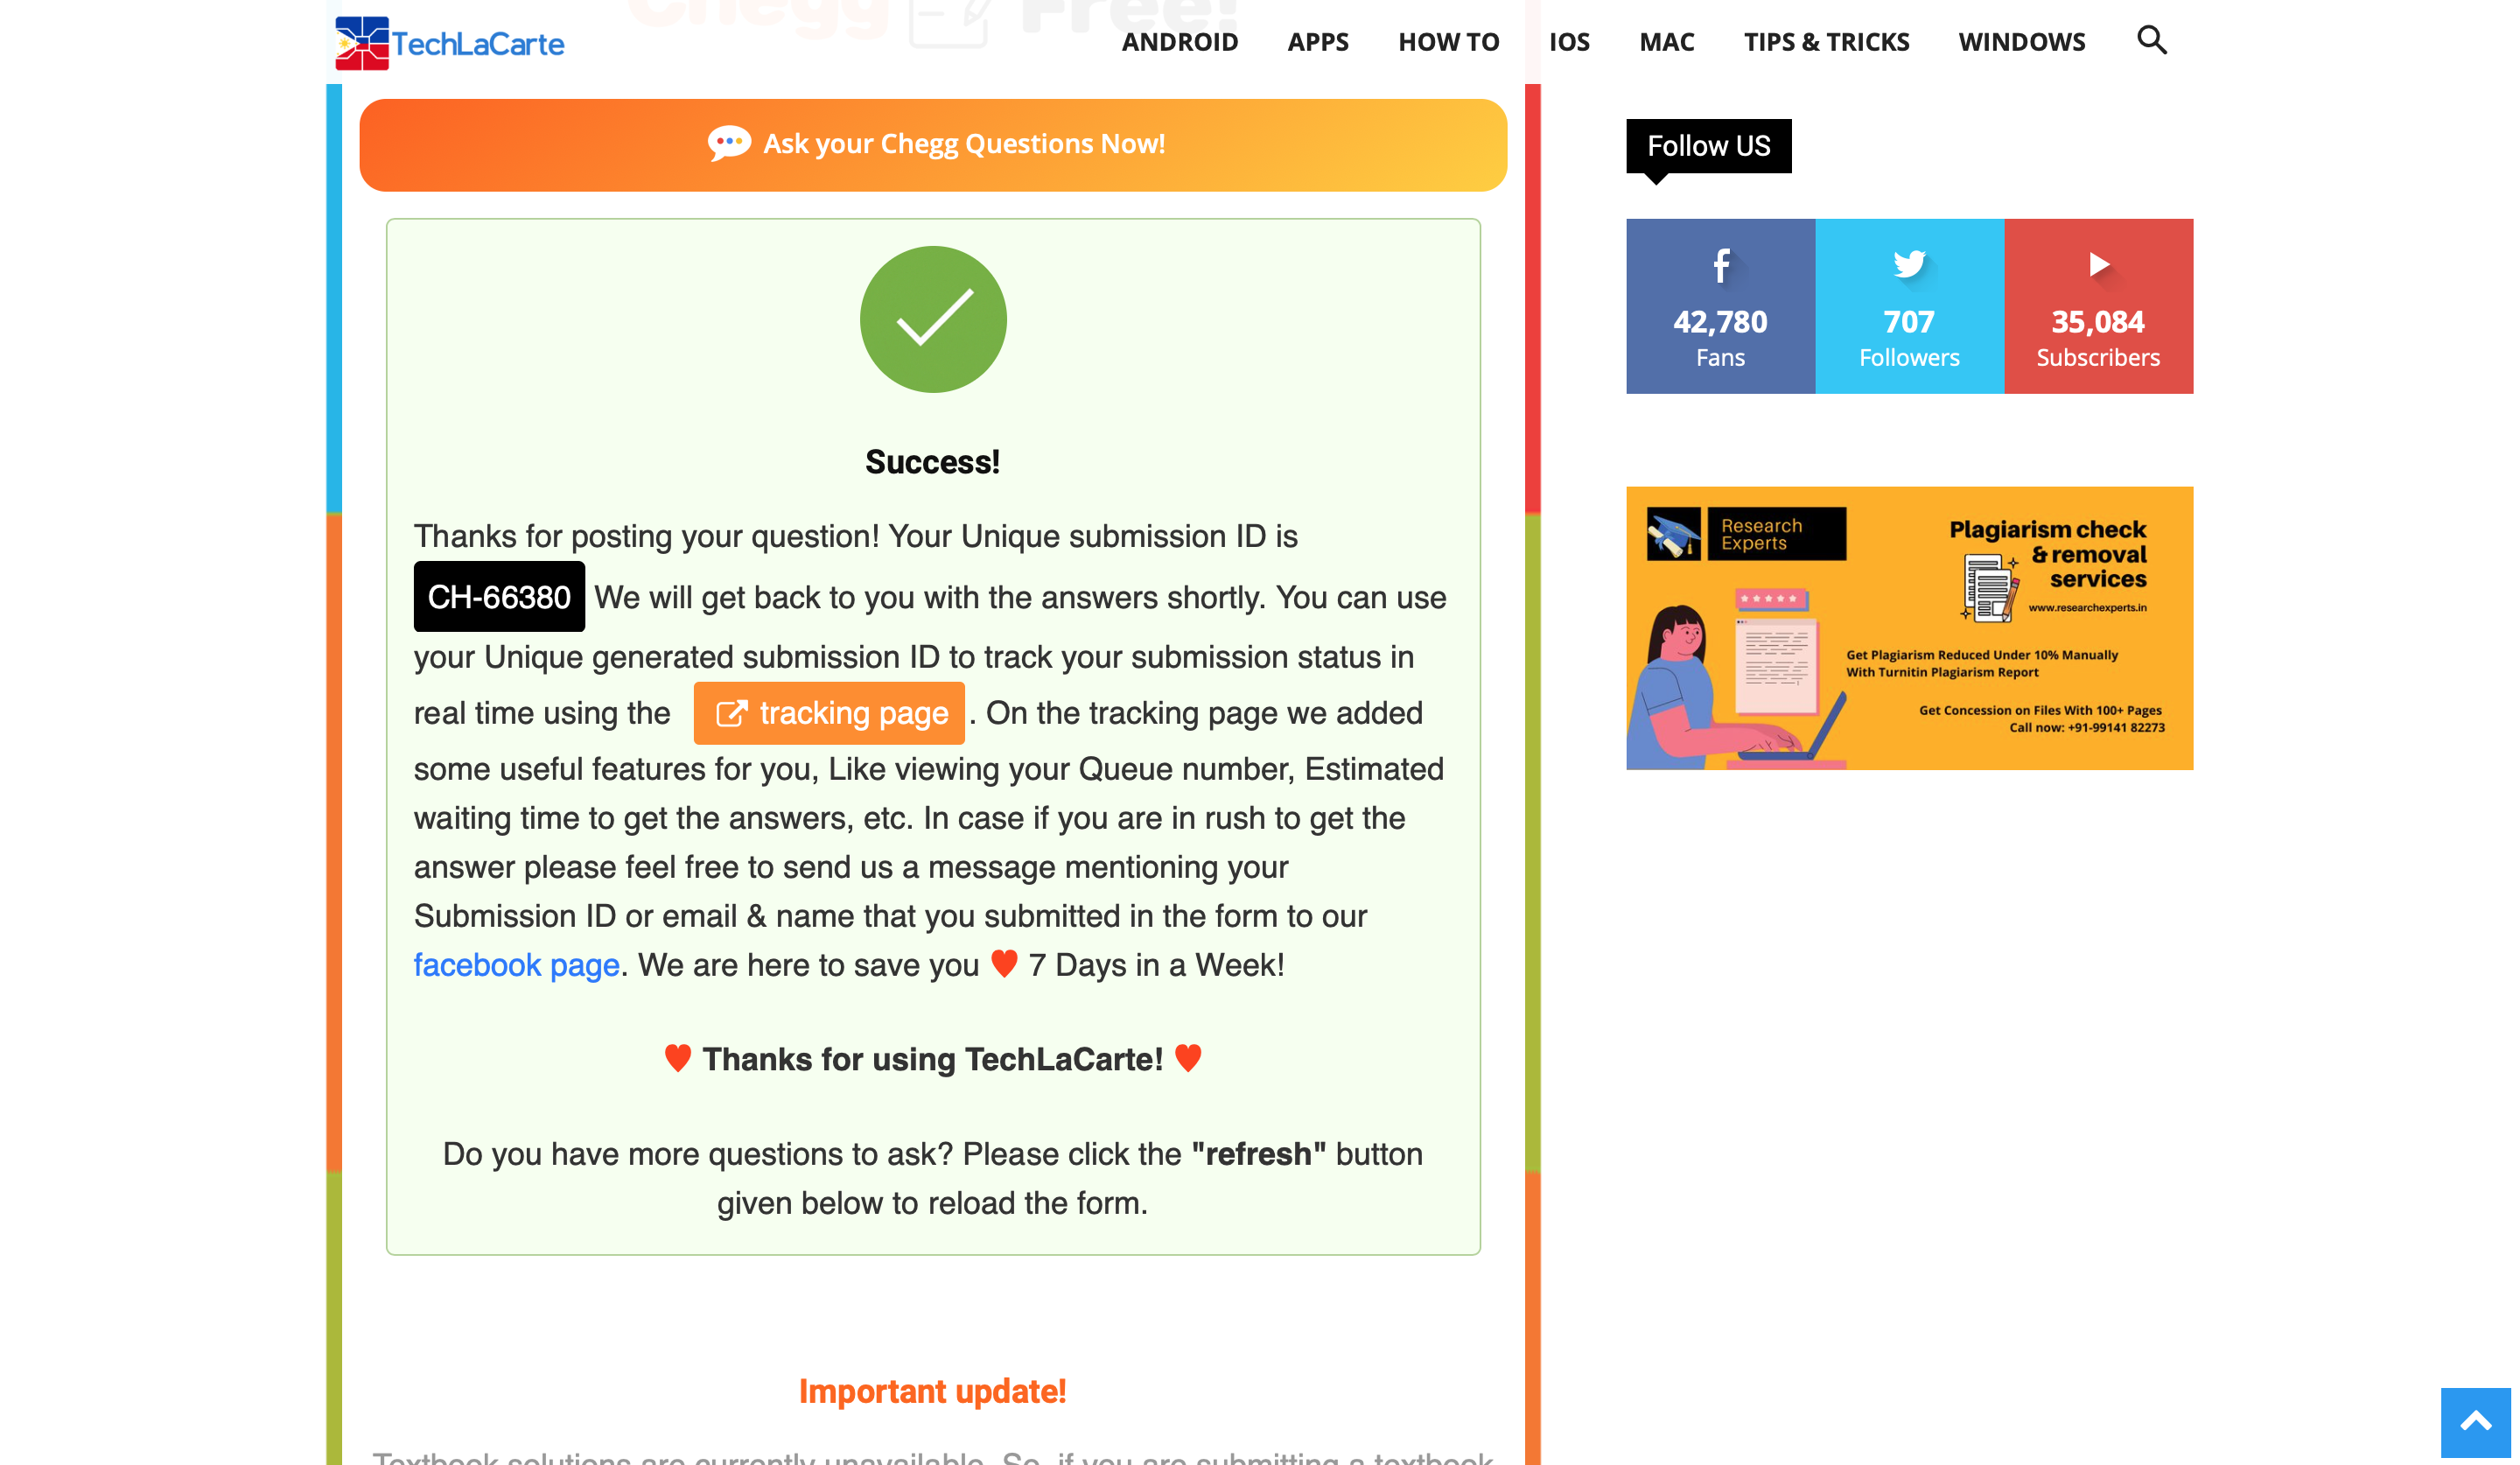Click the green success checkmark icon
The image size is (2520, 1465).
pyautogui.click(x=933, y=319)
